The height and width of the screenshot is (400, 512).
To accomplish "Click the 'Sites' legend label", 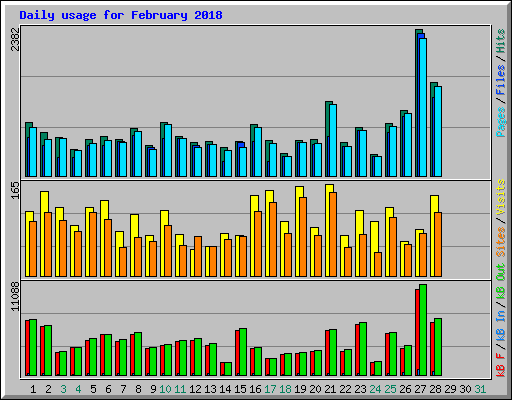I will click(x=501, y=242).
